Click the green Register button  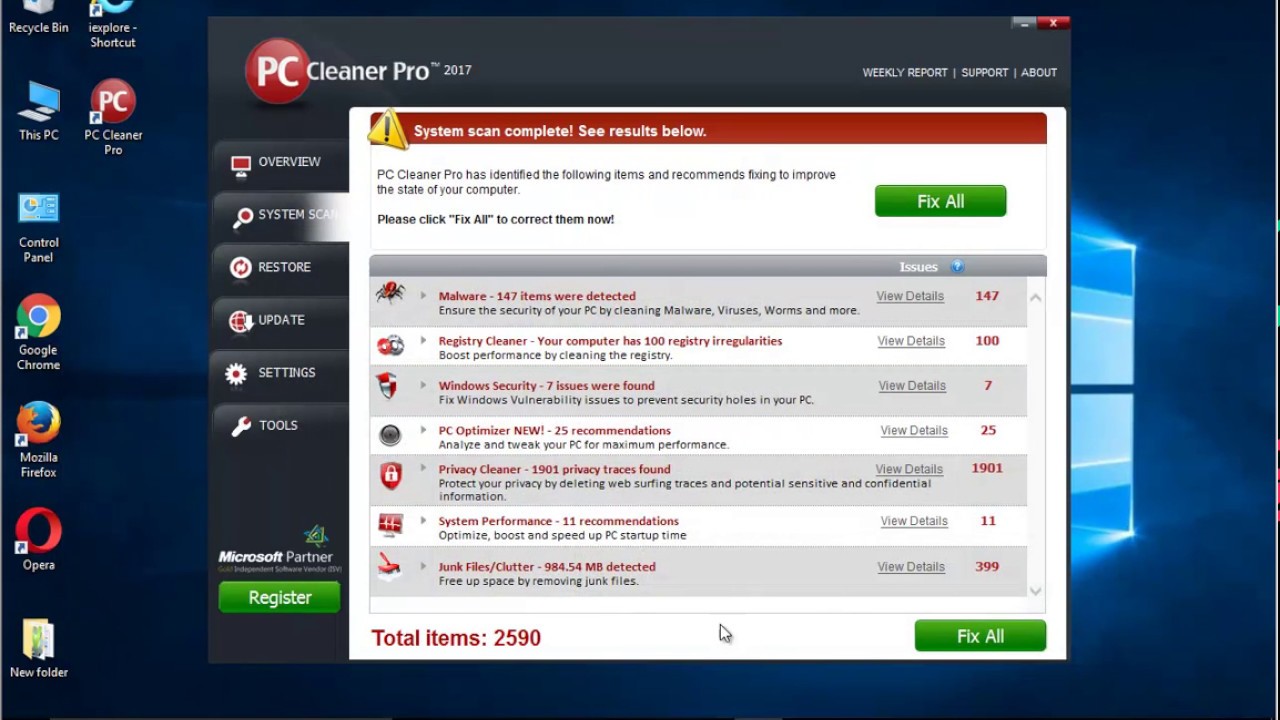(x=279, y=597)
